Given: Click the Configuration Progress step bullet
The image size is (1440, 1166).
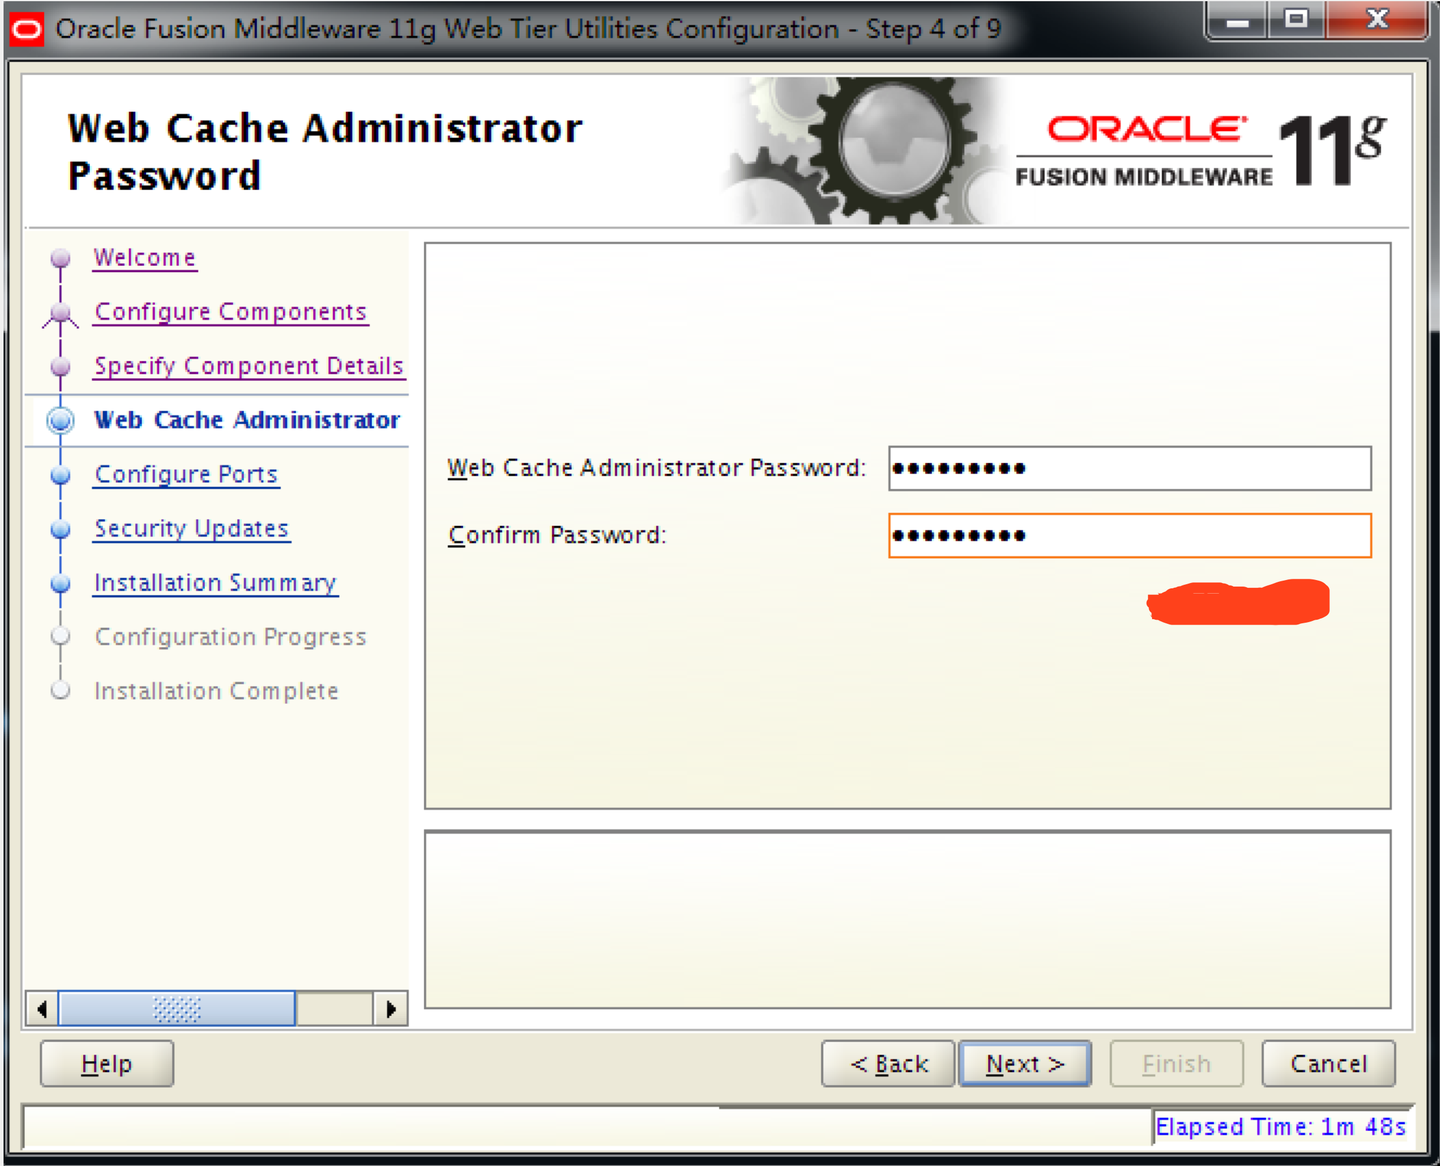Looking at the screenshot, I should click(x=60, y=636).
